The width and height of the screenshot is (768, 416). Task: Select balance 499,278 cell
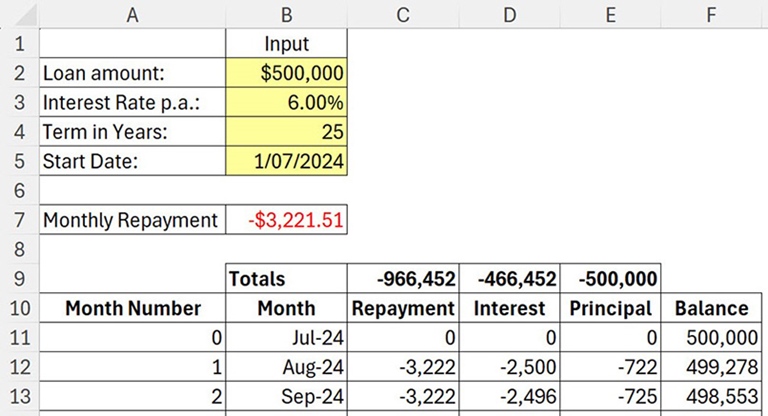[711, 367]
